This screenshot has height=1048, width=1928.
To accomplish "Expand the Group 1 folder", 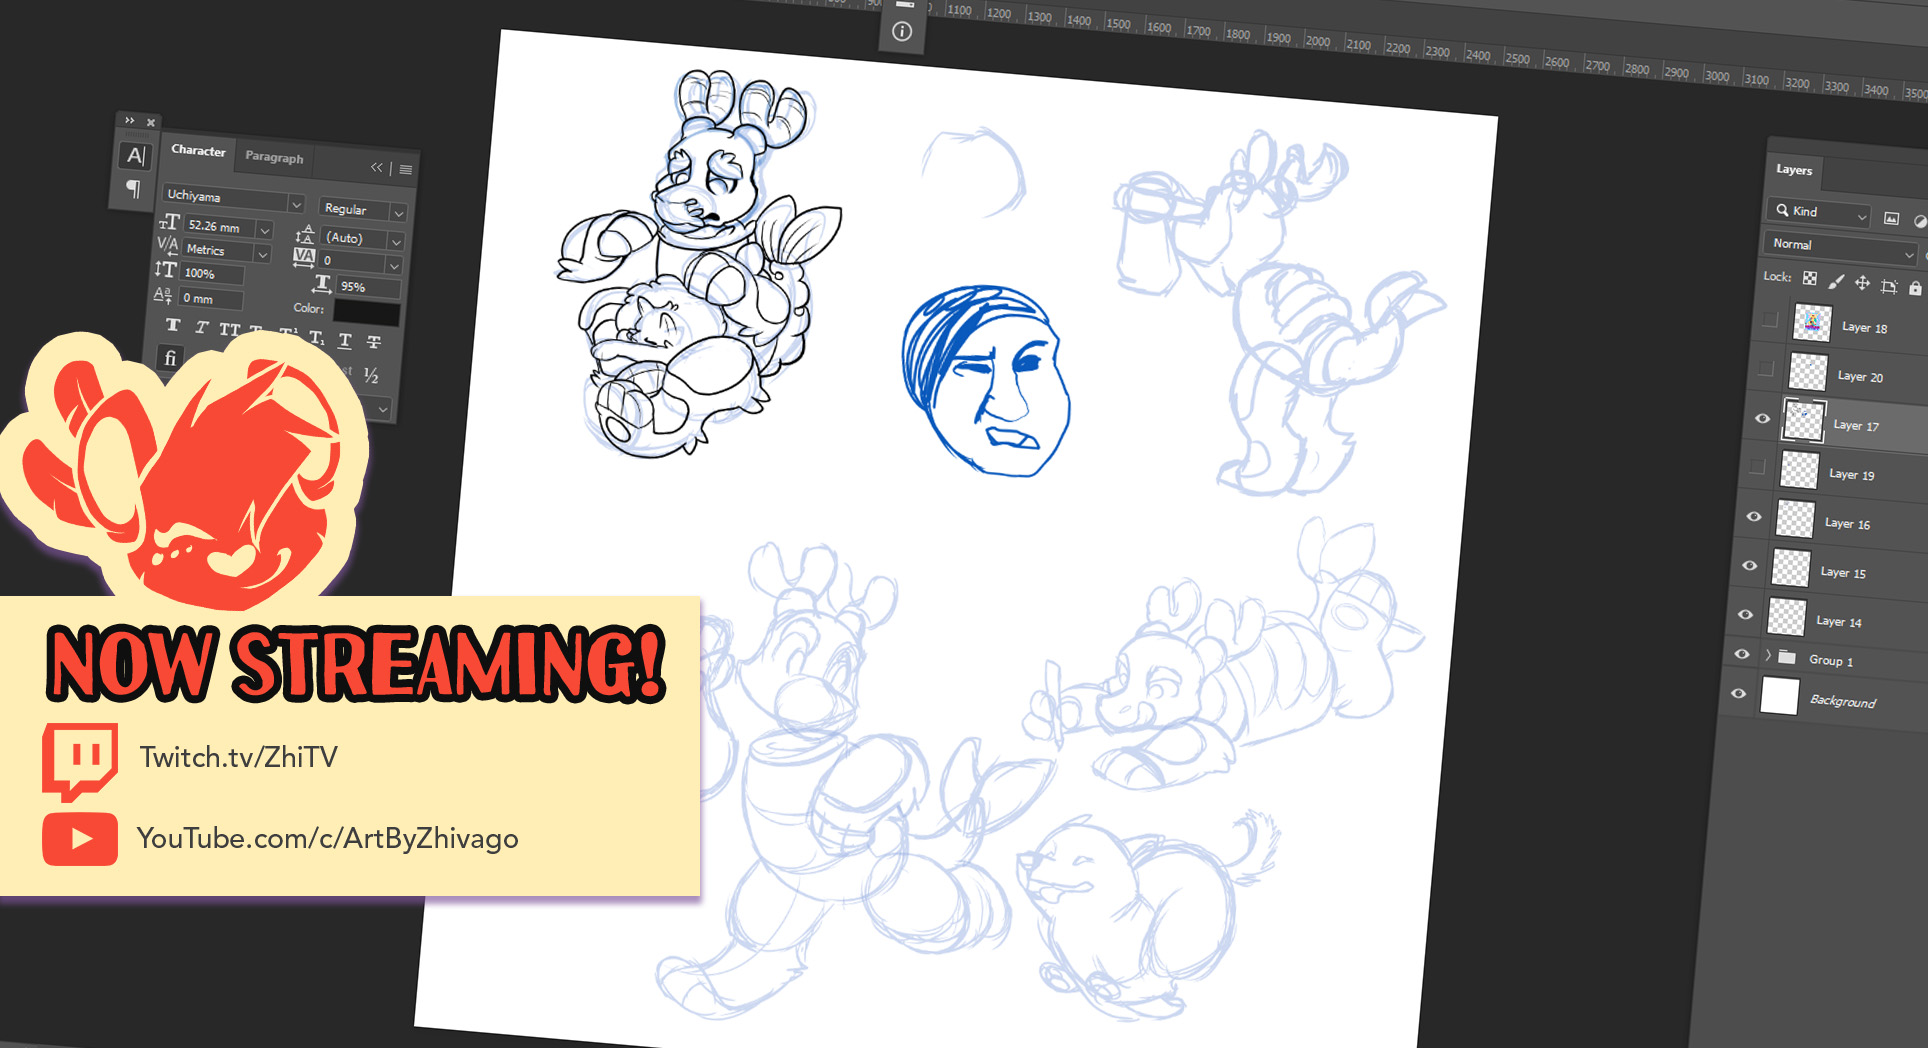I will [1768, 655].
